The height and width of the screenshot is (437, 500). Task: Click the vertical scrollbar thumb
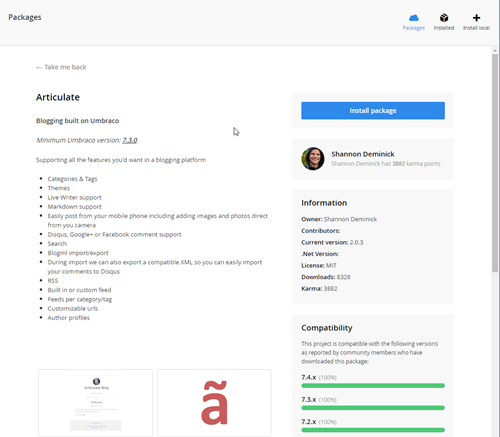click(495, 163)
